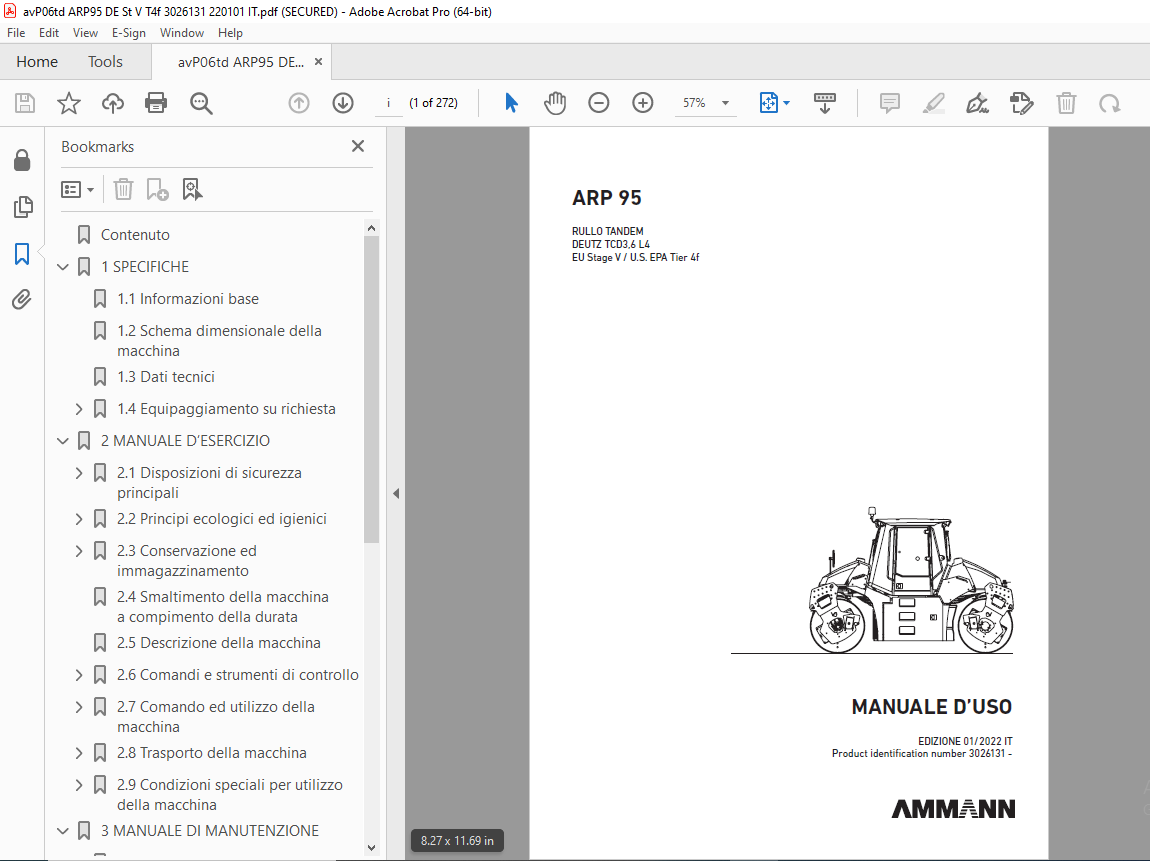Zoom out with the minus button
The height and width of the screenshot is (861, 1150).
click(599, 103)
